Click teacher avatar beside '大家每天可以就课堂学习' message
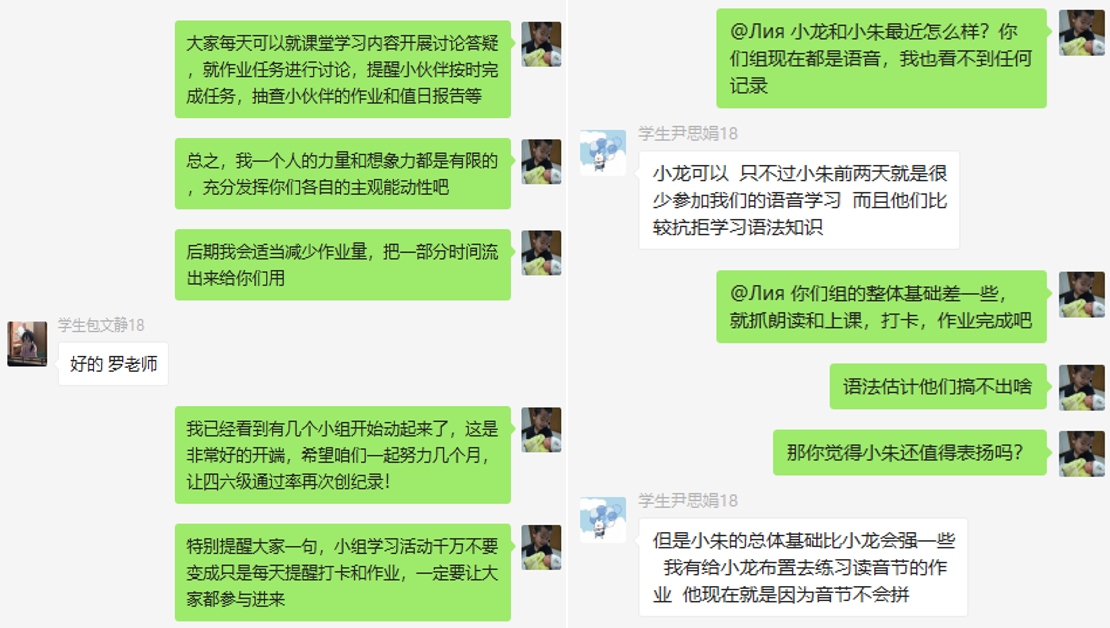1110x628 pixels. coord(542,44)
